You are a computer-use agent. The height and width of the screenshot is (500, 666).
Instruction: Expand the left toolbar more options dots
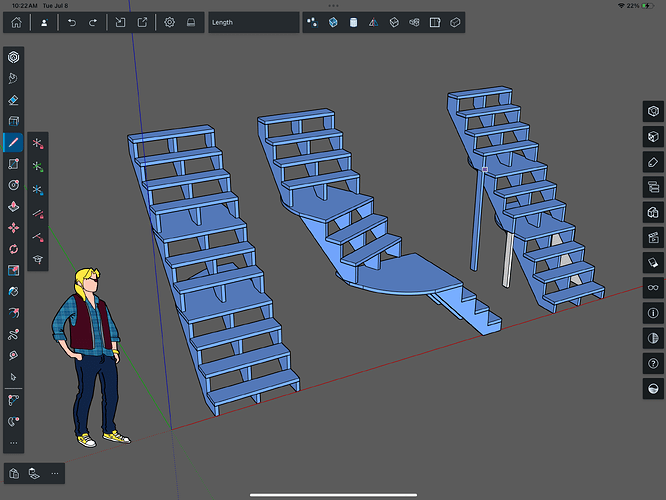click(x=13, y=441)
